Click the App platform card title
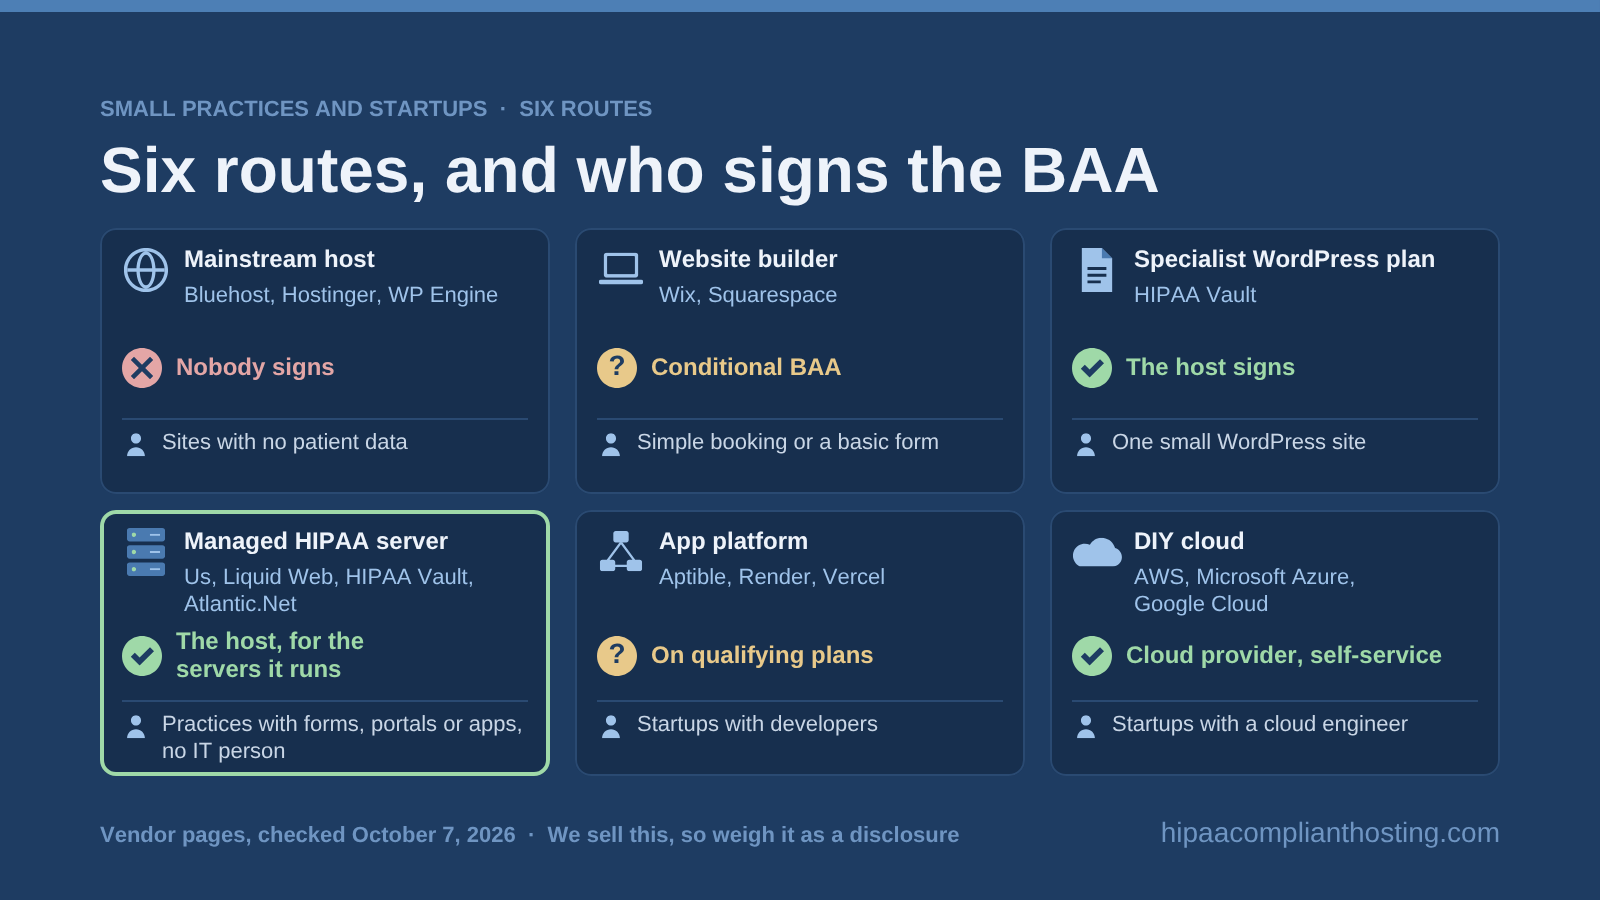1600x900 pixels. (x=733, y=541)
